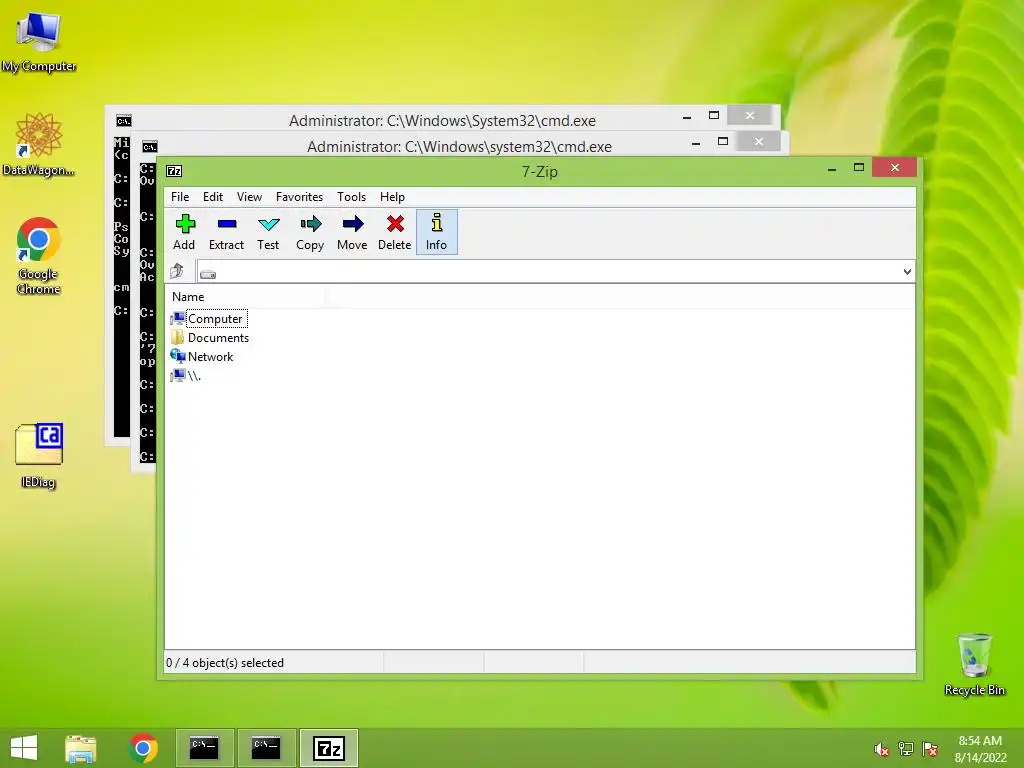Click the Test toolbar icon
Viewport: 1024px width, 768px height.
point(268,232)
